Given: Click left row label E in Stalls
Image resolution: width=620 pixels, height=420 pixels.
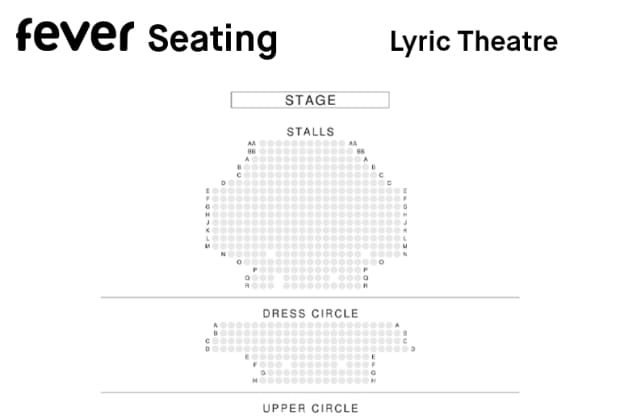Looking at the screenshot, I should click(x=208, y=191).
